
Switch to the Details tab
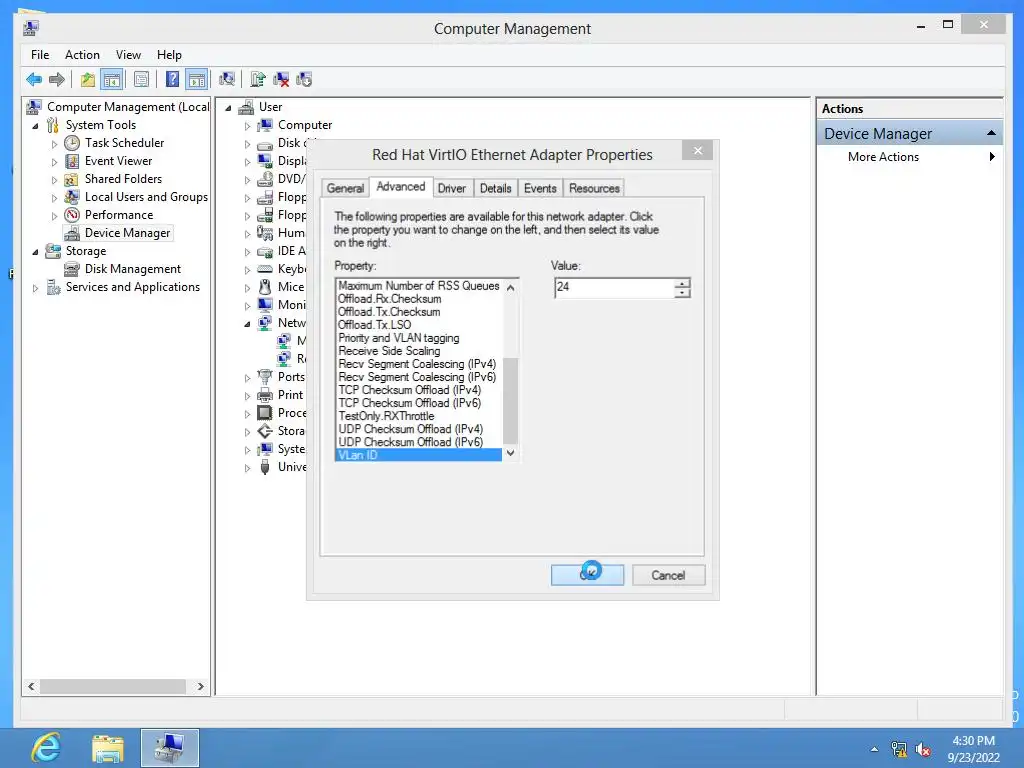[496, 189]
